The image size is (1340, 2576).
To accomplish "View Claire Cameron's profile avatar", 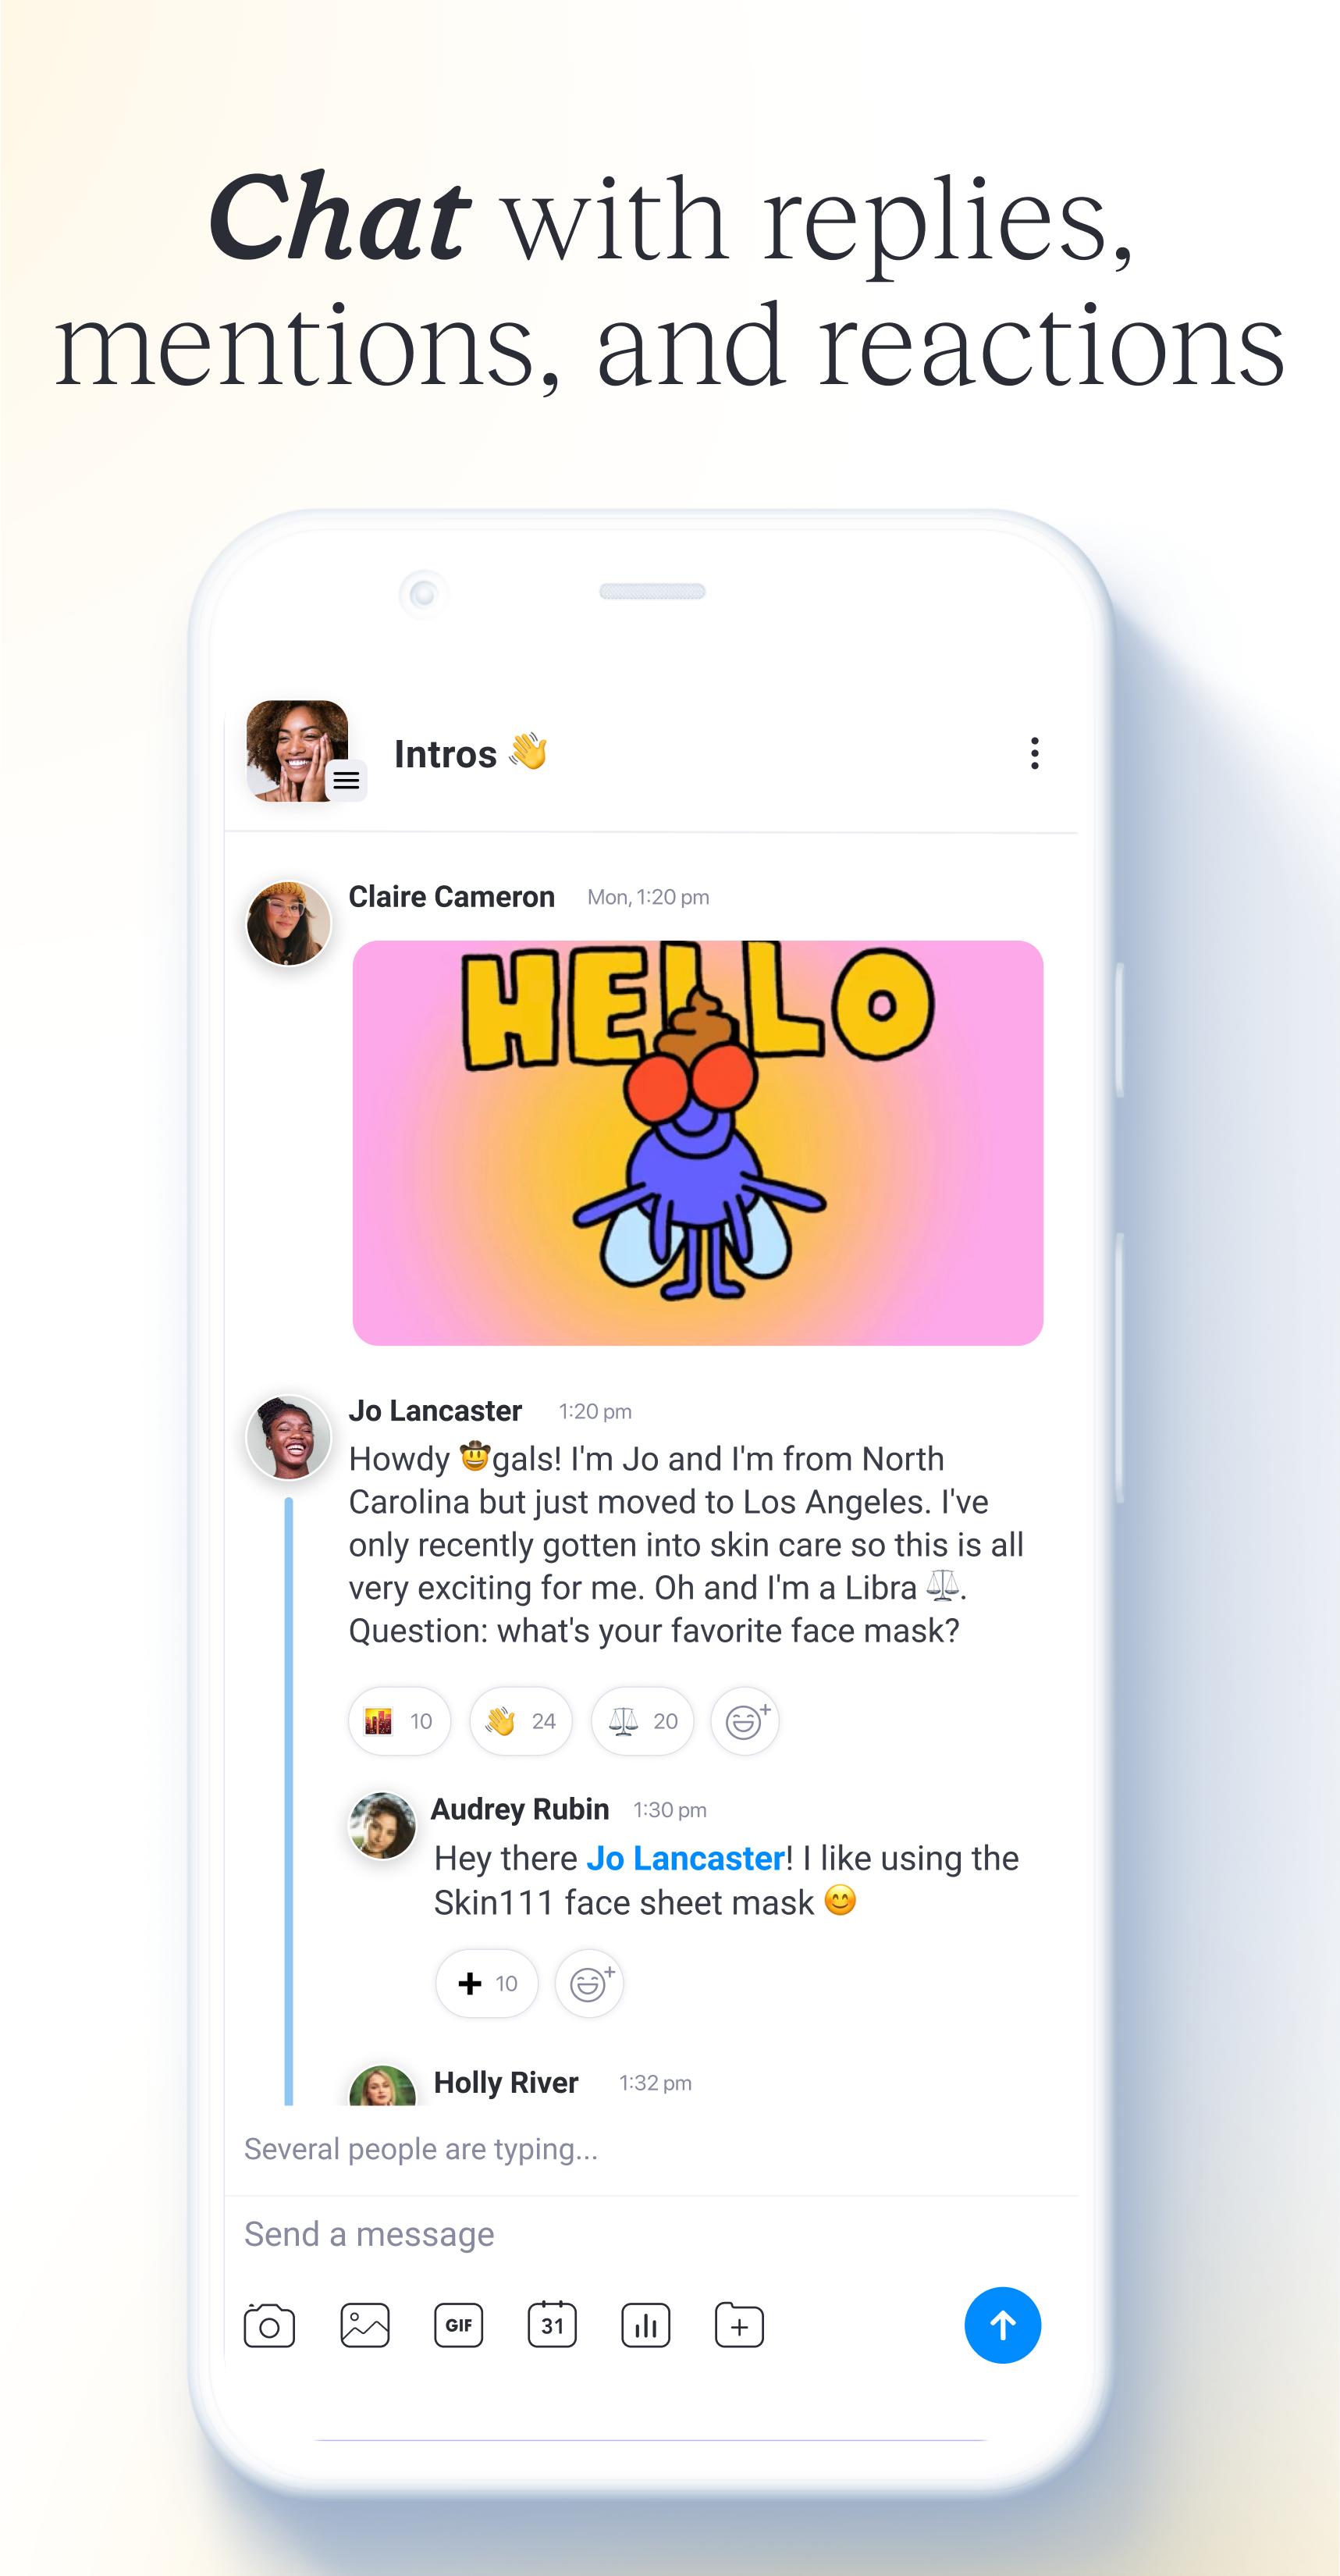I will pyautogui.click(x=289, y=924).
